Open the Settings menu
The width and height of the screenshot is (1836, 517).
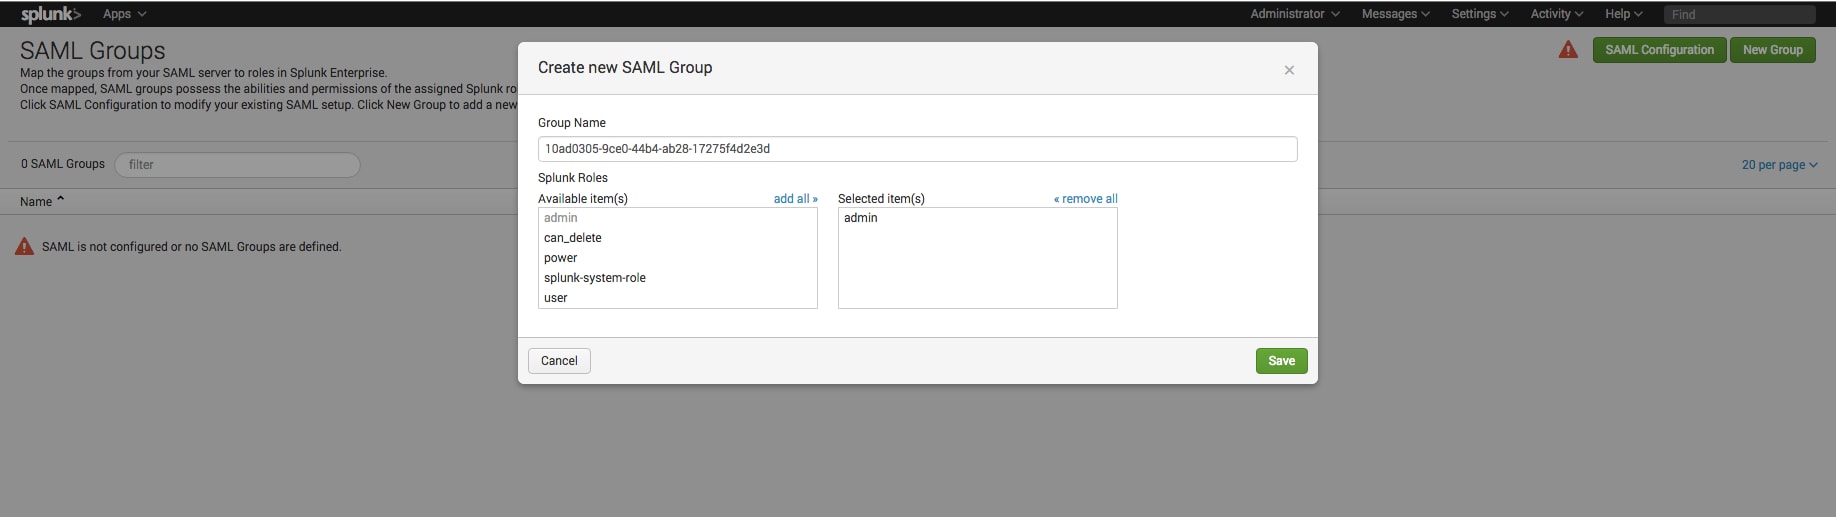click(x=1480, y=14)
